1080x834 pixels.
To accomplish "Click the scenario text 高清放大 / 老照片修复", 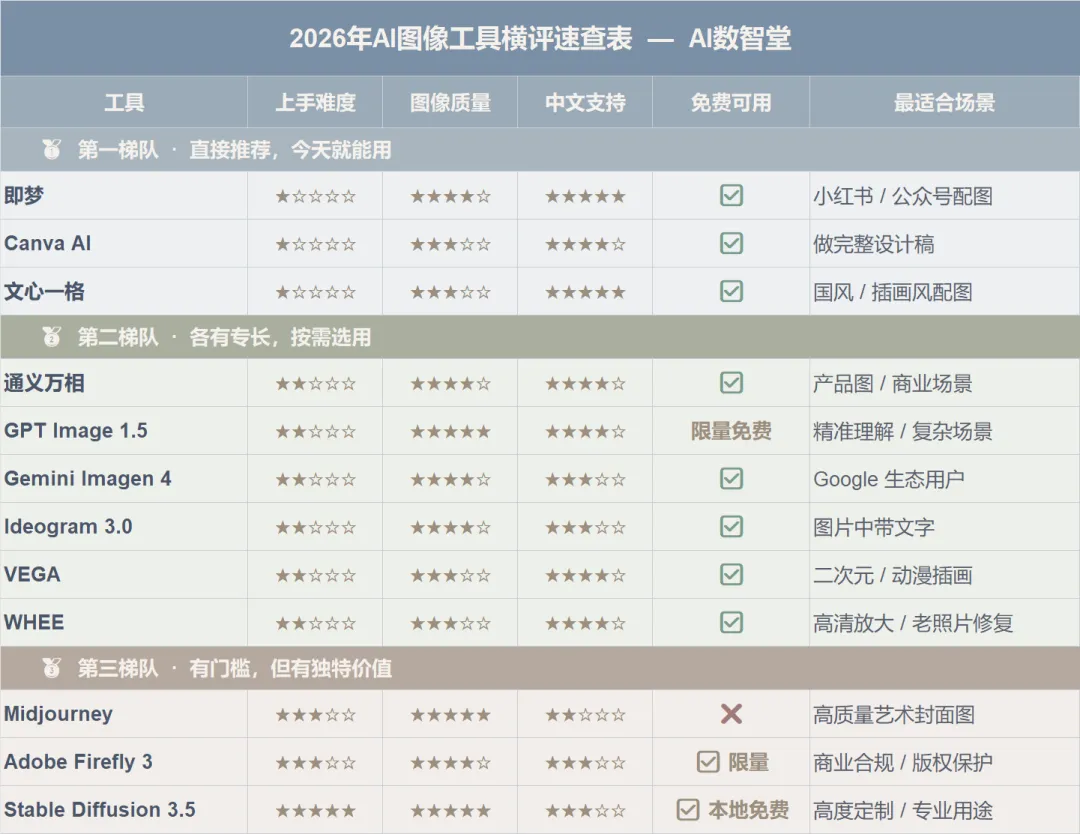I will [x=913, y=623].
